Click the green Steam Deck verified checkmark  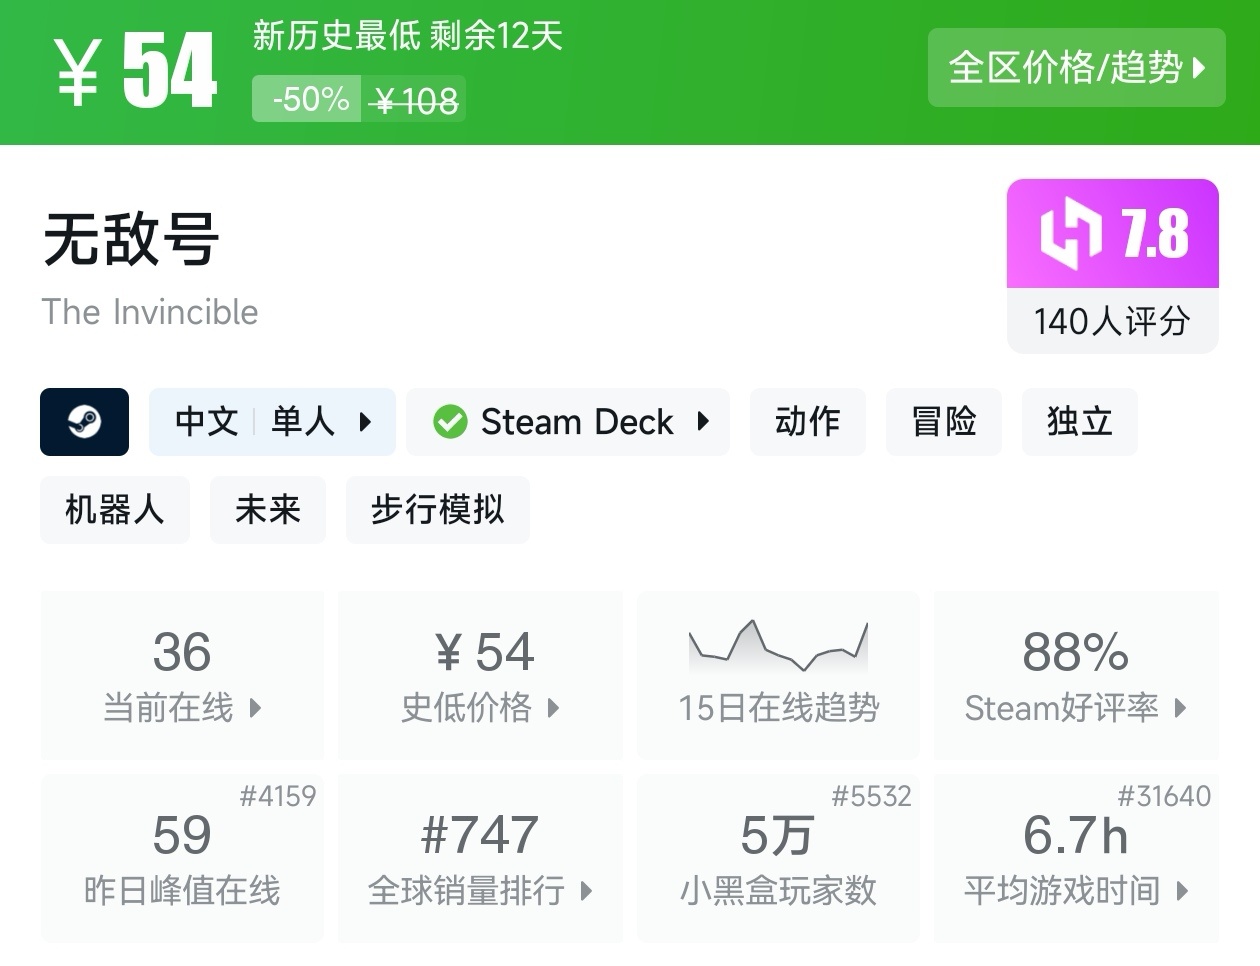450,422
